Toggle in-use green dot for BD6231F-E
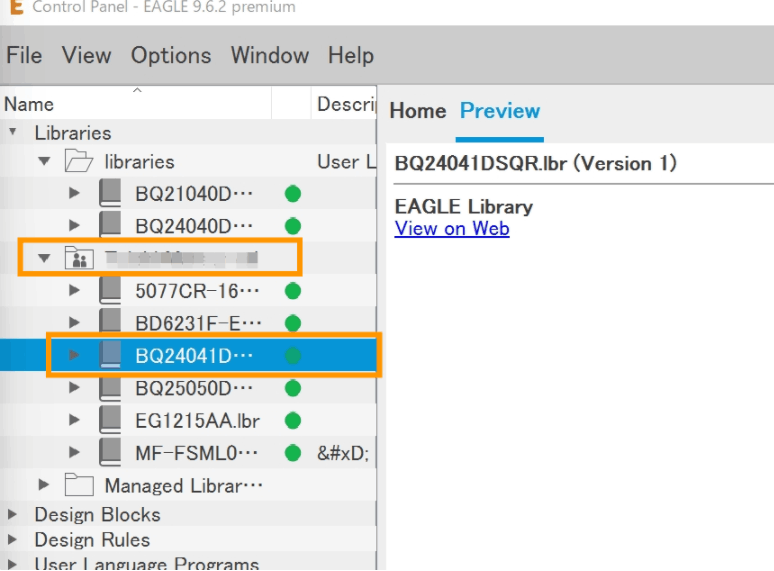The width and height of the screenshot is (774, 571). (x=293, y=323)
